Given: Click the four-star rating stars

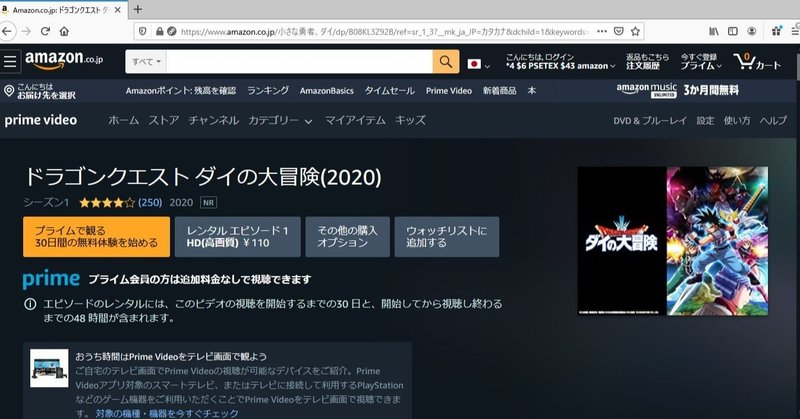Looking at the screenshot, I should 107,203.
